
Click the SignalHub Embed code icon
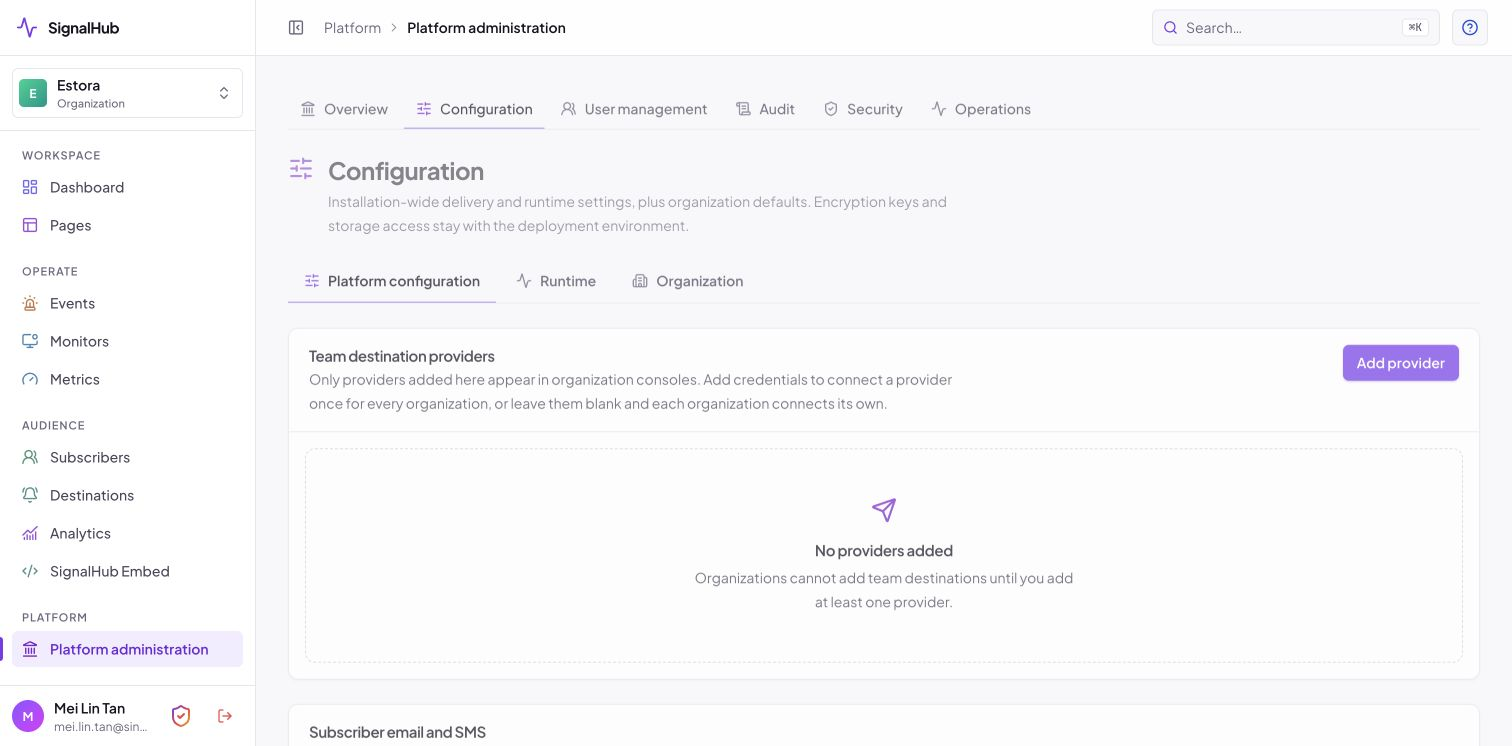[30, 571]
